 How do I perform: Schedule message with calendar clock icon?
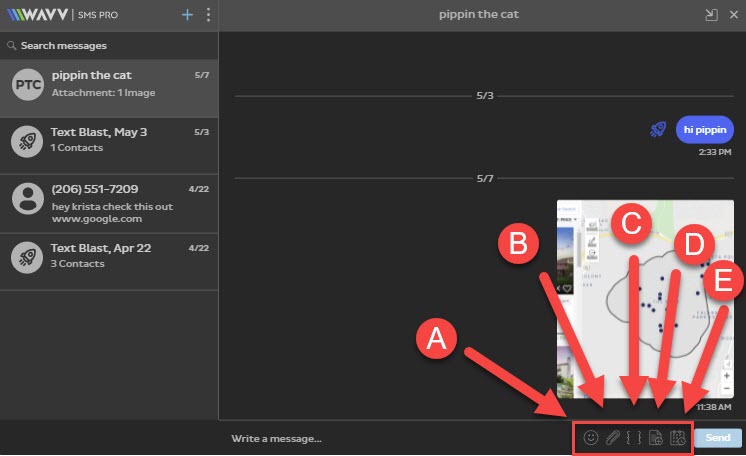[x=677, y=438]
